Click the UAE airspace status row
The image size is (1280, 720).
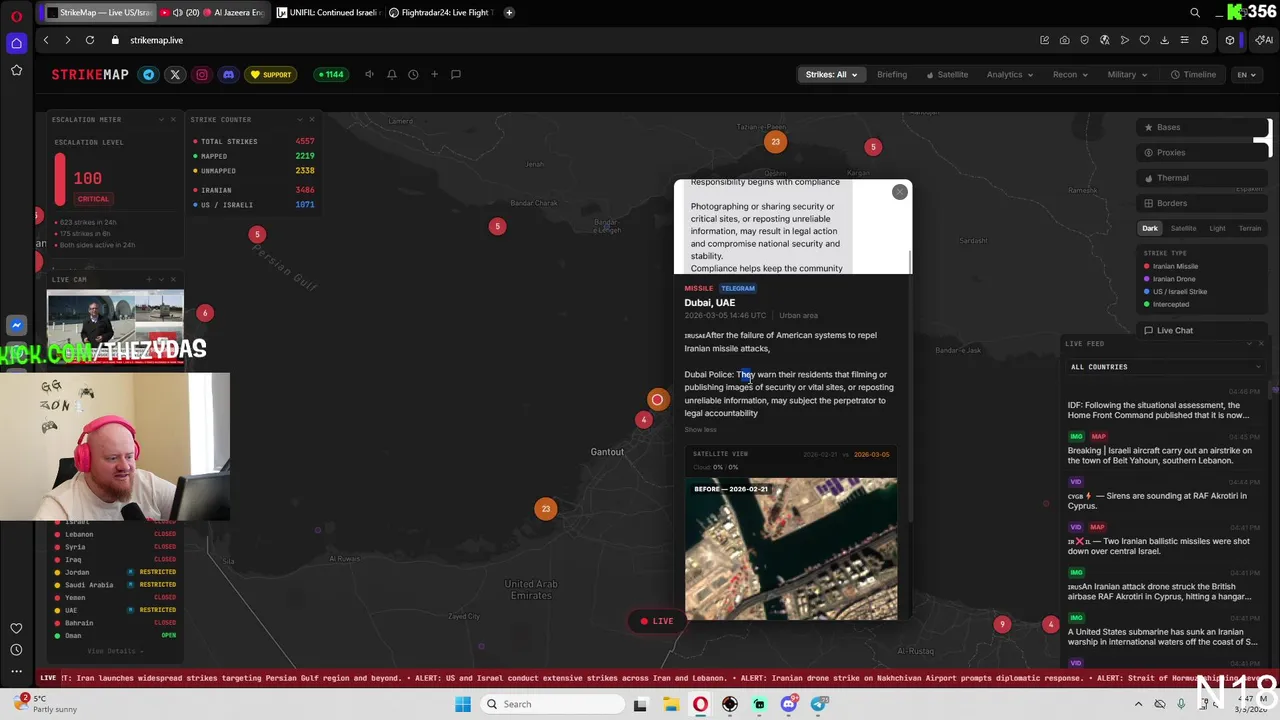(116, 610)
